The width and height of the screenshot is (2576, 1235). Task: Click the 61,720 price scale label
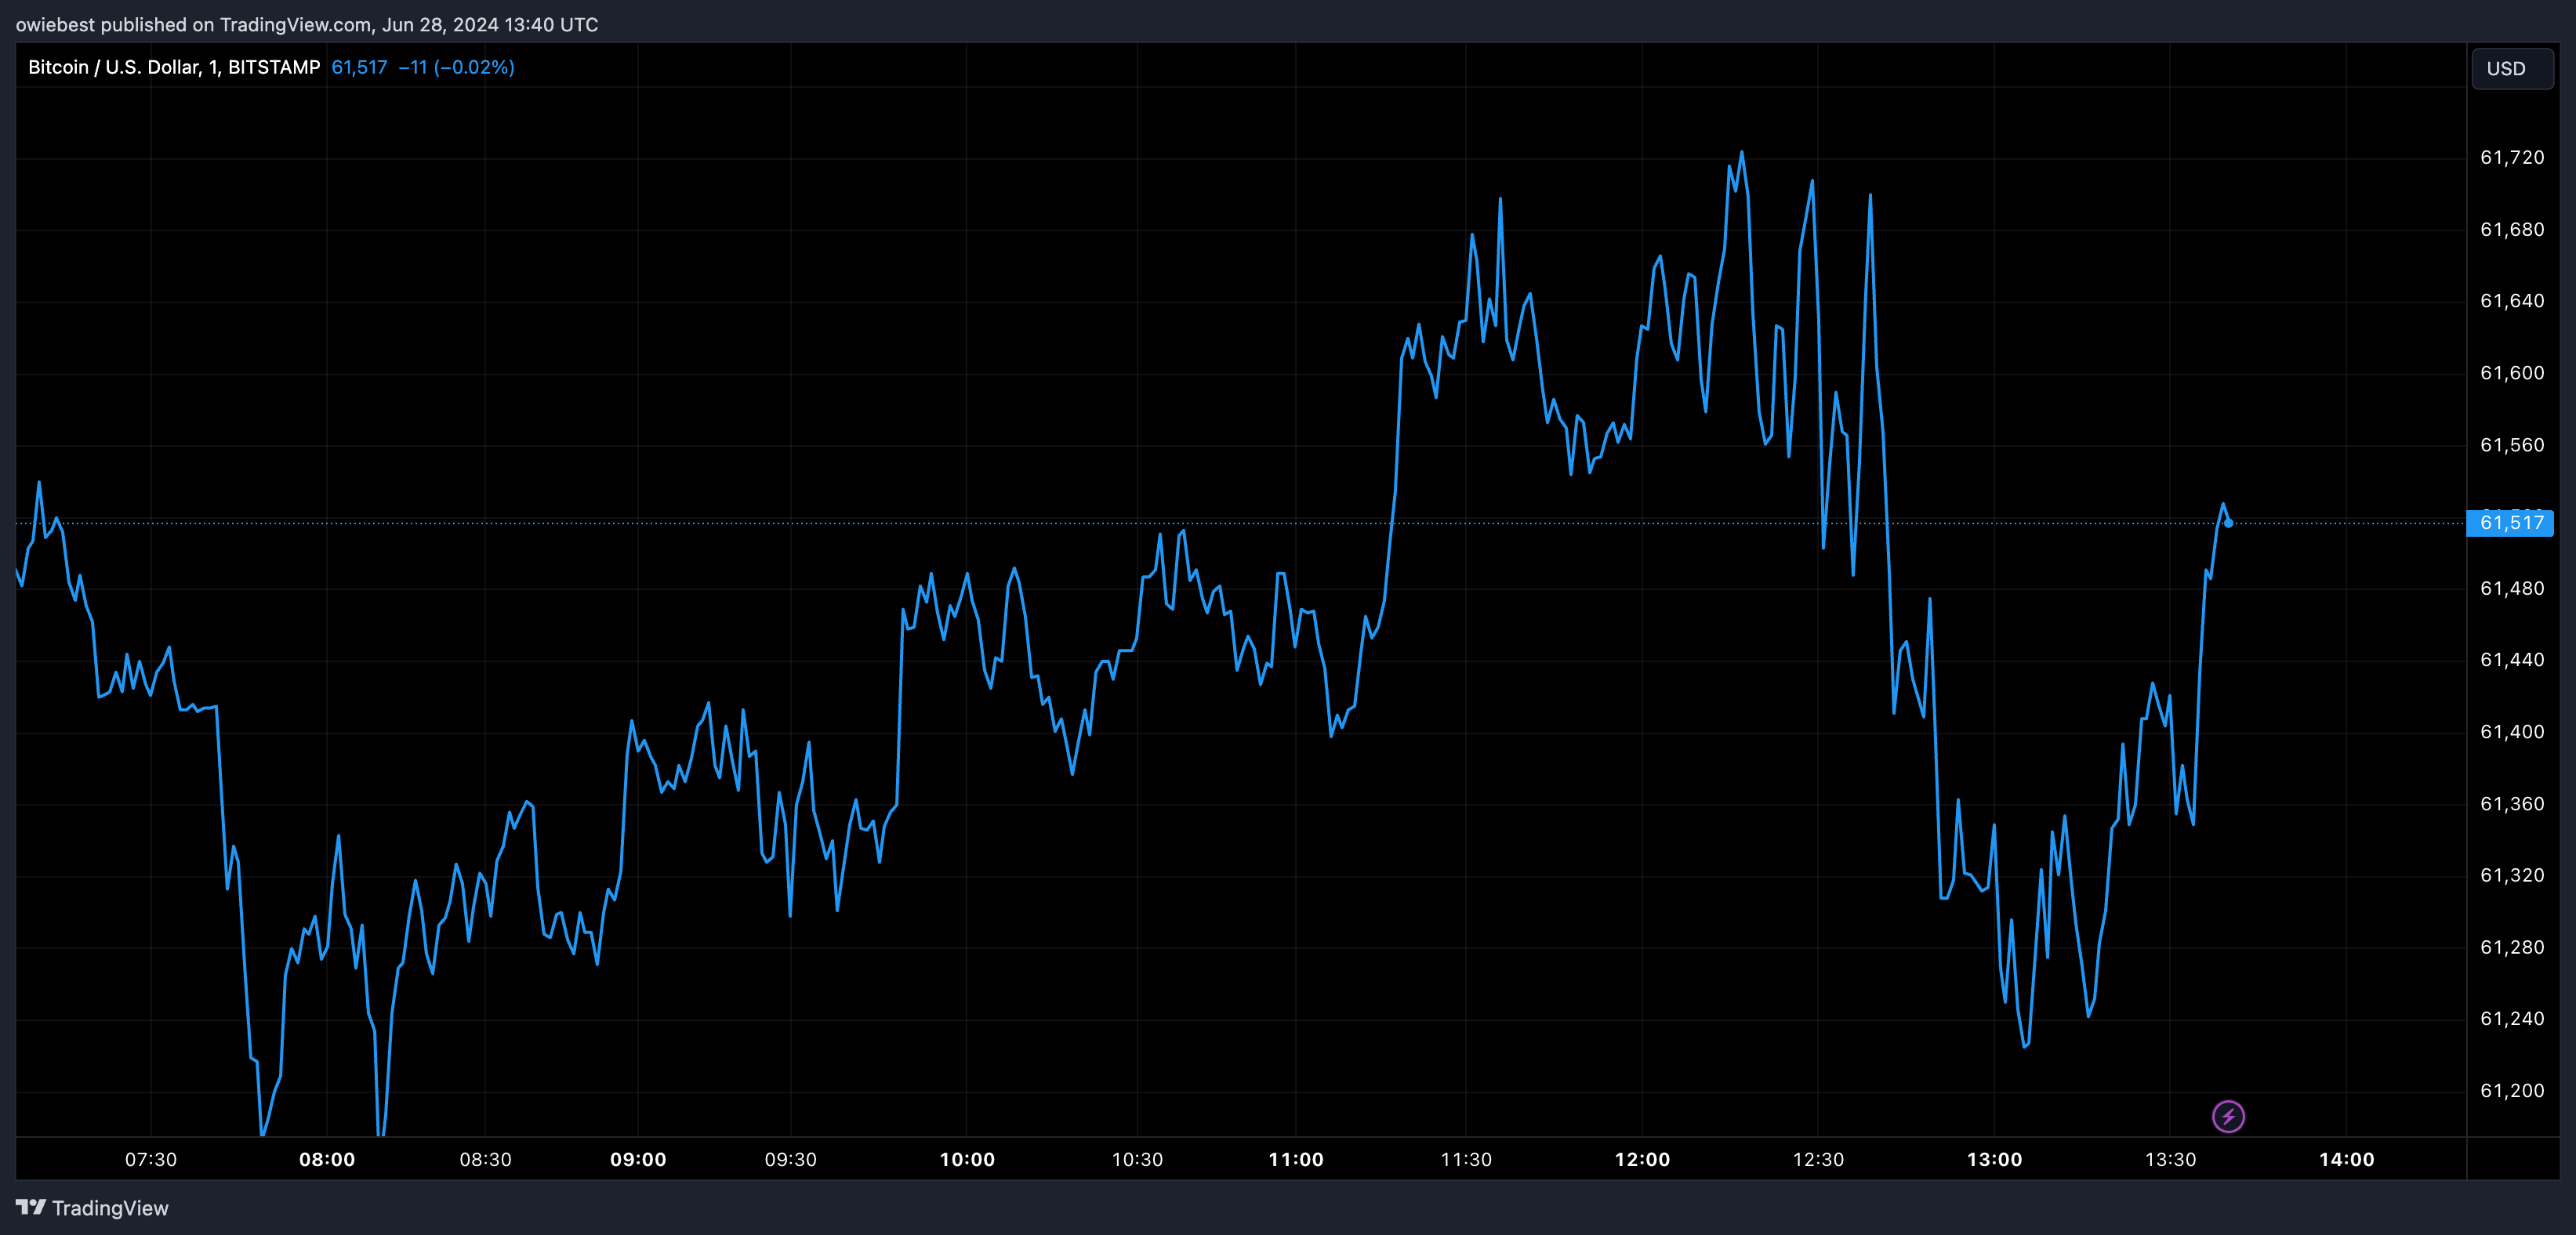click(2511, 157)
